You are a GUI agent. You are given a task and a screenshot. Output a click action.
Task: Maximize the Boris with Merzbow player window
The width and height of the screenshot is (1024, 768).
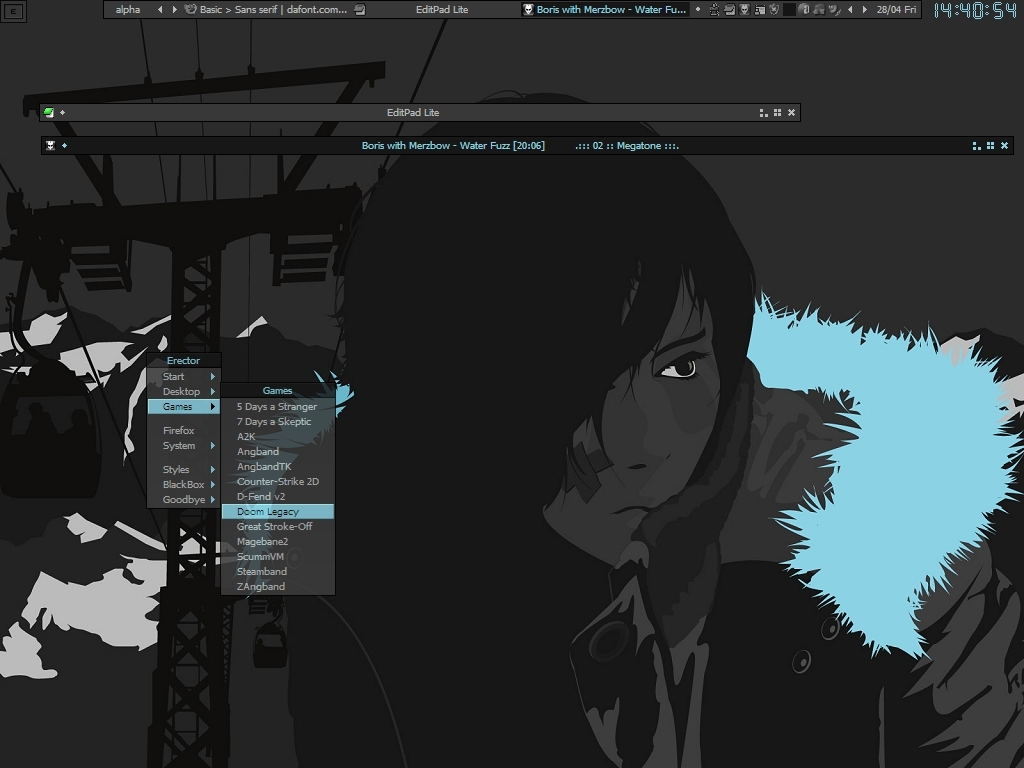pos(991,146)
